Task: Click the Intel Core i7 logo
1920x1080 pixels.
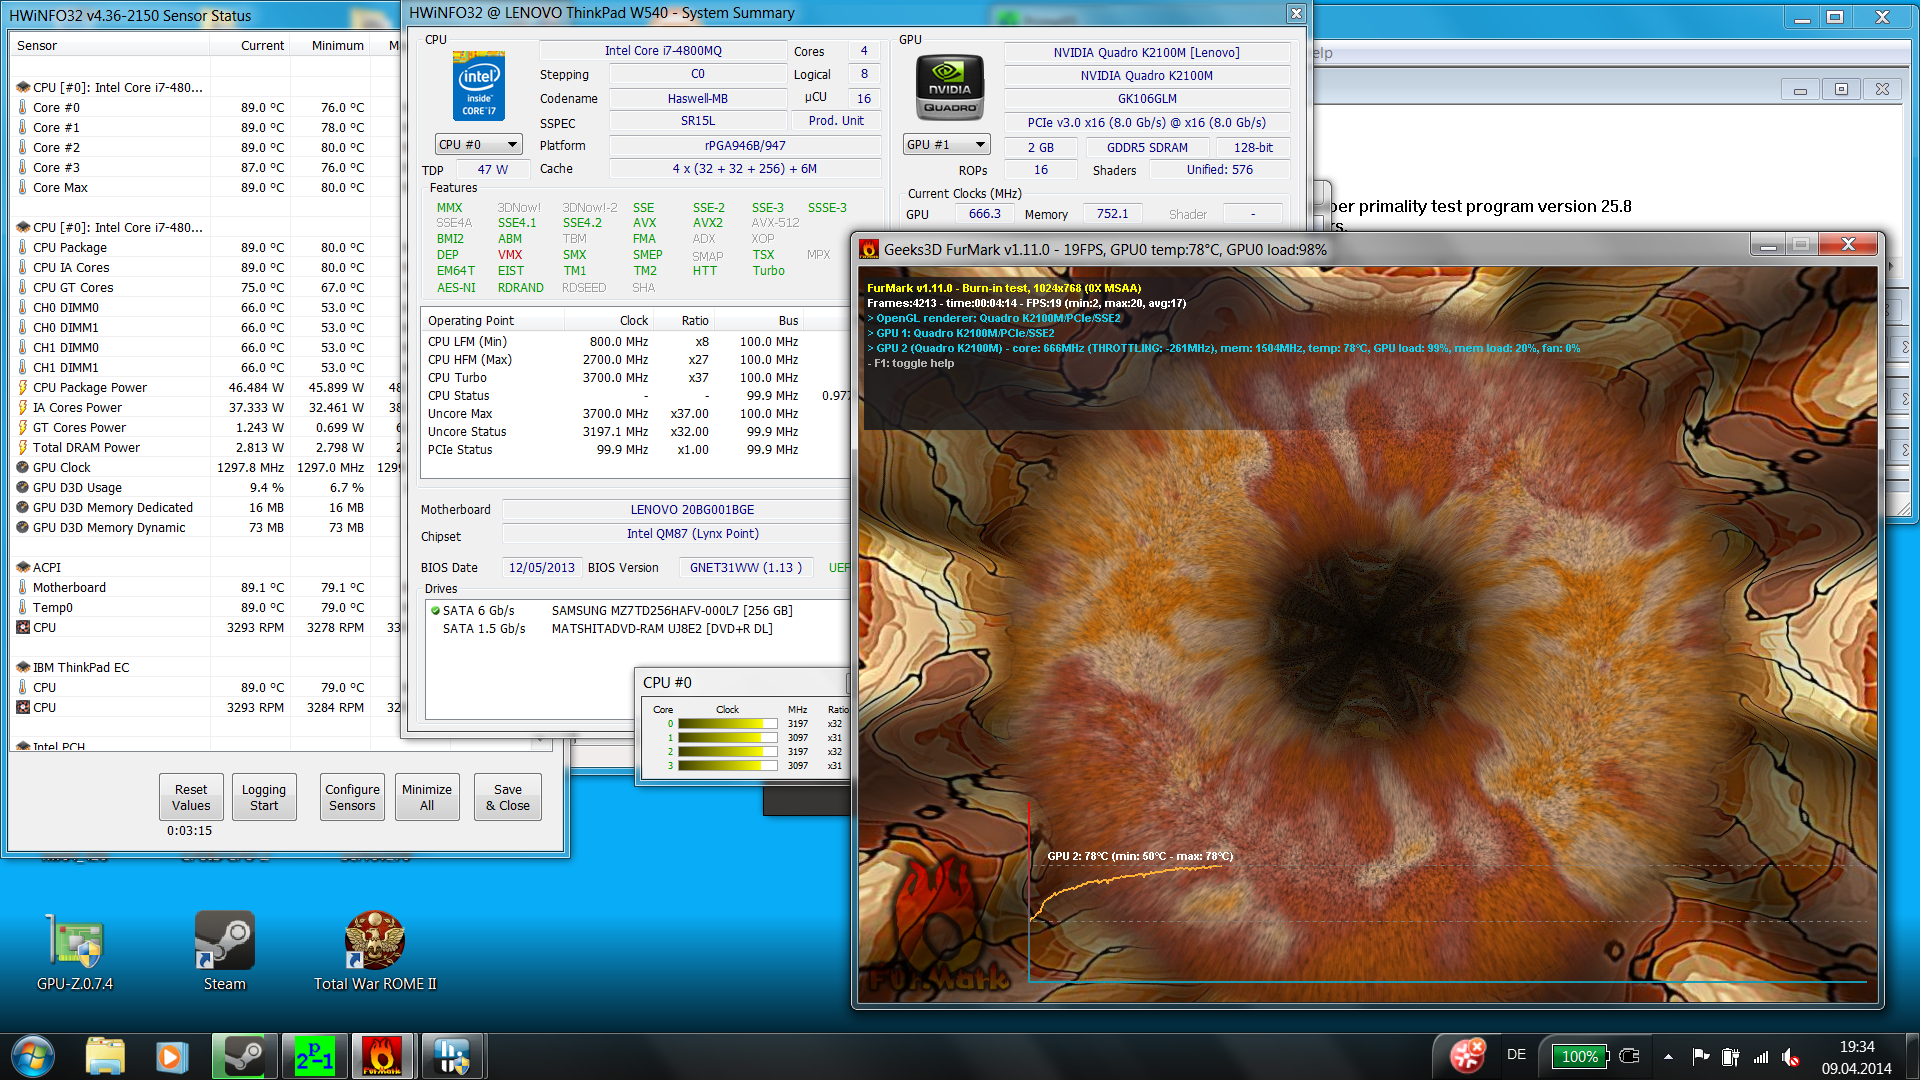Action: pos(479,86)
